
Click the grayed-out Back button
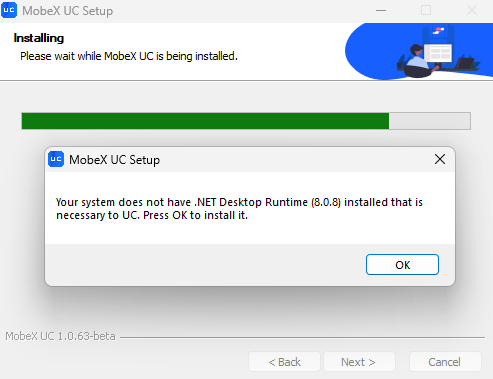[x=284, y=362]
